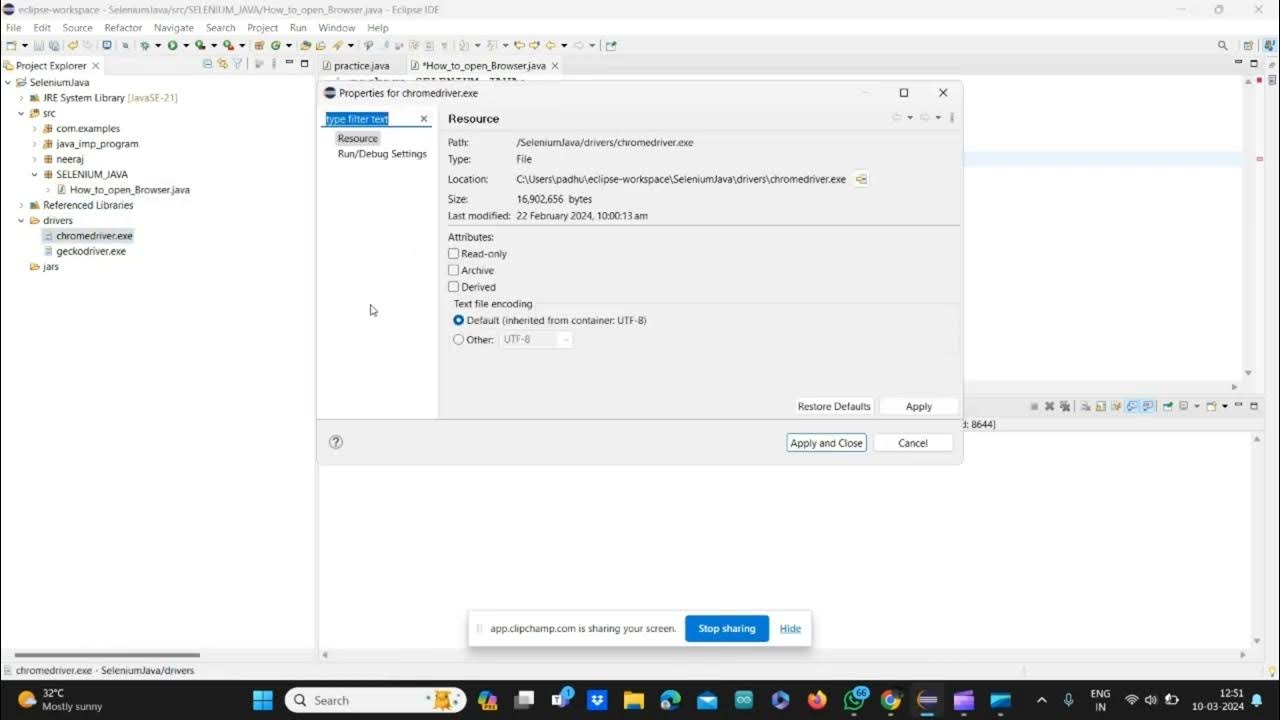Click Project Explorer horizontal scrollbar
This screenshot has height=720, width=1280.
coord(106,655)
